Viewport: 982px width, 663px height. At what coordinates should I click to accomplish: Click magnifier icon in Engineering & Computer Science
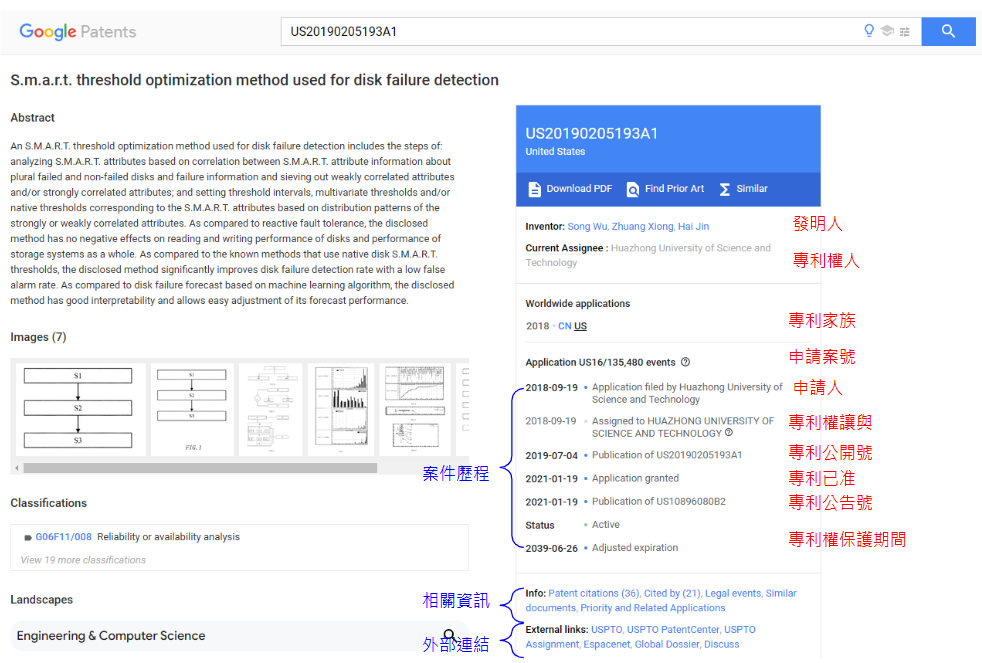click(448, 635)
